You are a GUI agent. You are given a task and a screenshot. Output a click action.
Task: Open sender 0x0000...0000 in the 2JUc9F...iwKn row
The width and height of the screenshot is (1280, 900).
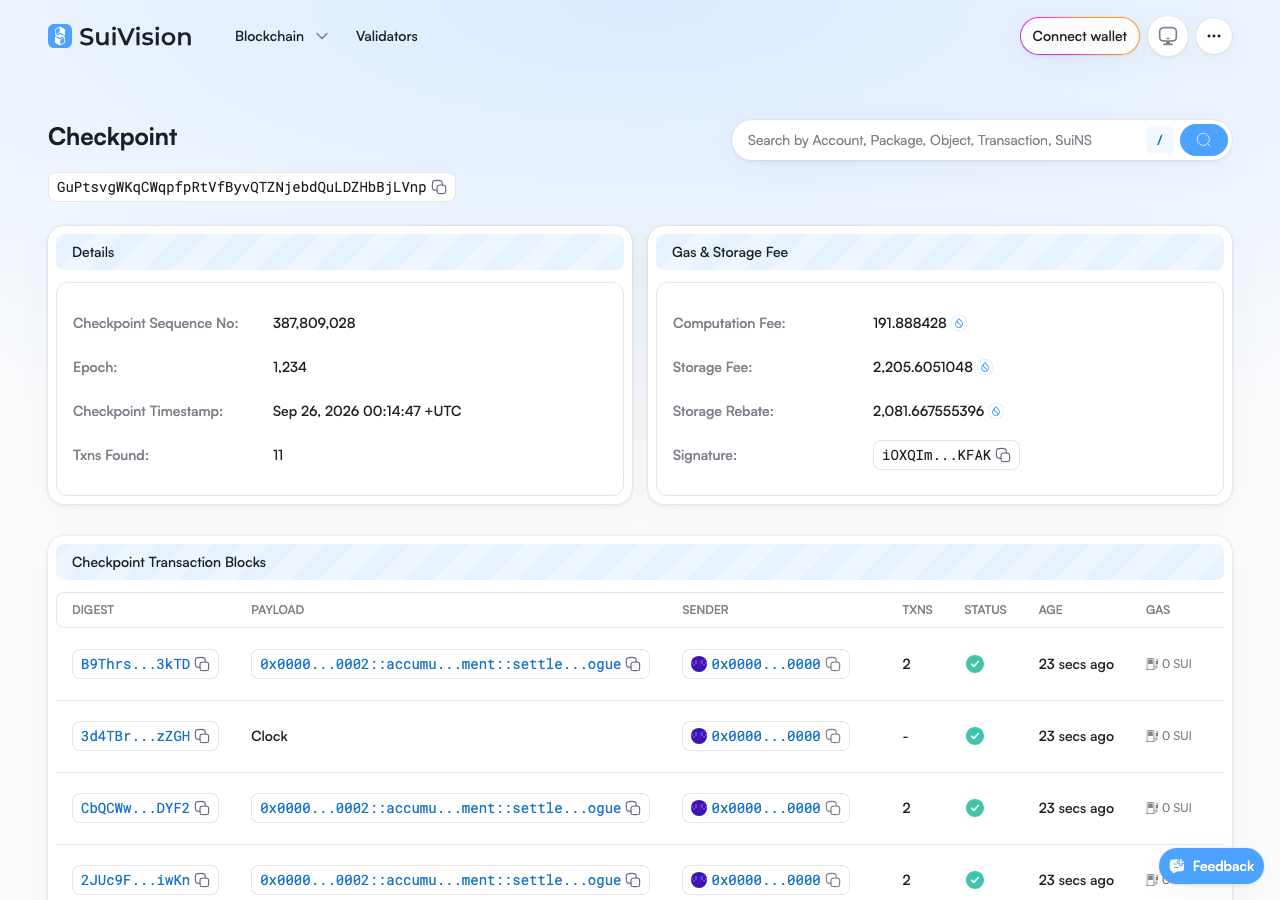[766, 880]
